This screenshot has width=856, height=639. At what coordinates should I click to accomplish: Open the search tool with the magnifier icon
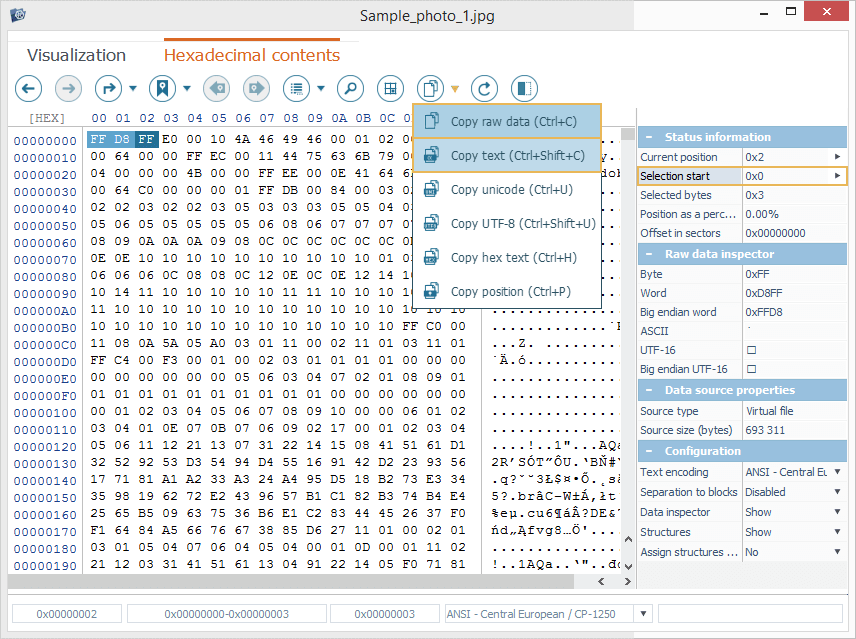350,88
